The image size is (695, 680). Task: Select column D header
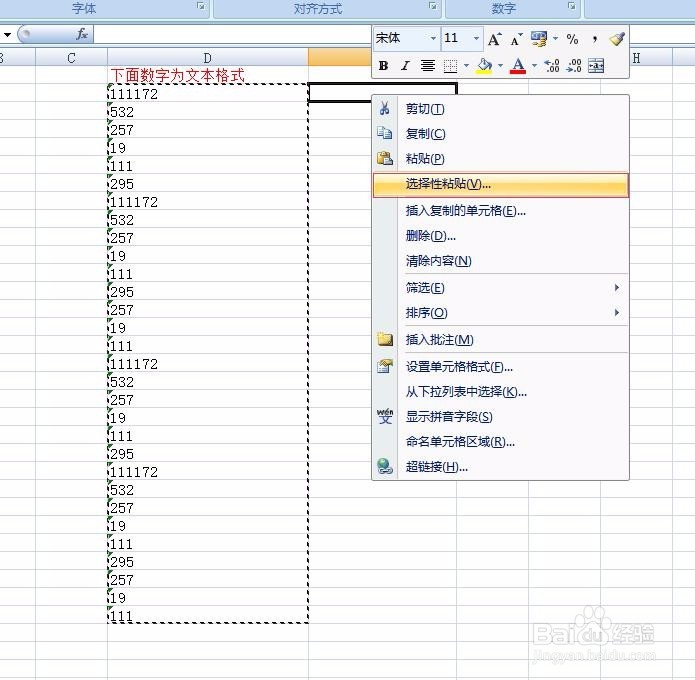pyautogui.click(x=207, y=58)
